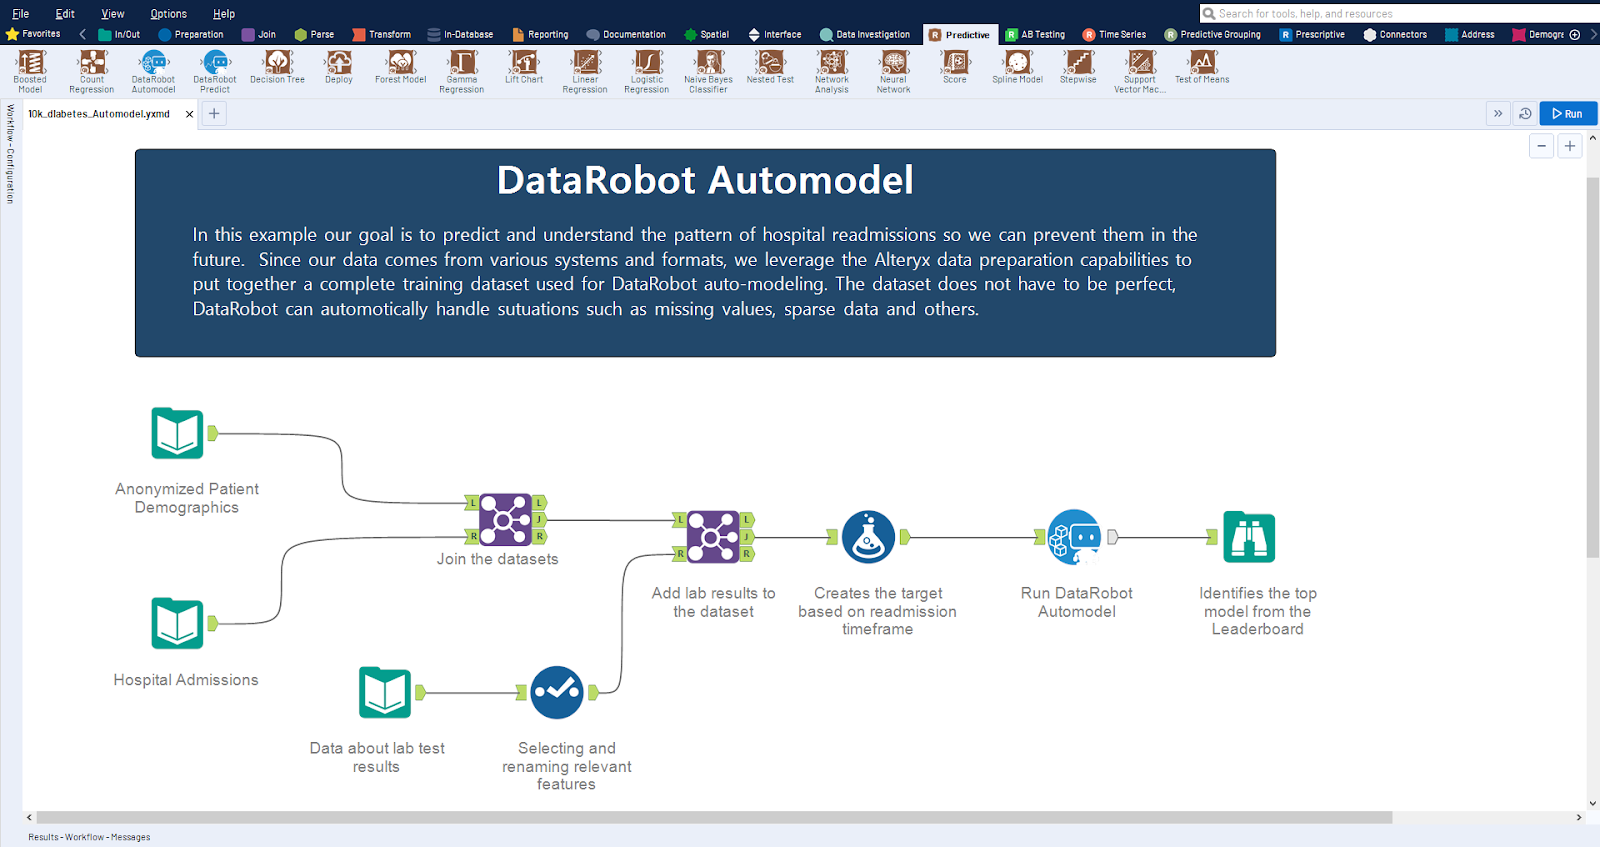1600x847 pixels.
Task: Select the Neural Network tool
Action: pyautogui.click(x=894, y=72)
